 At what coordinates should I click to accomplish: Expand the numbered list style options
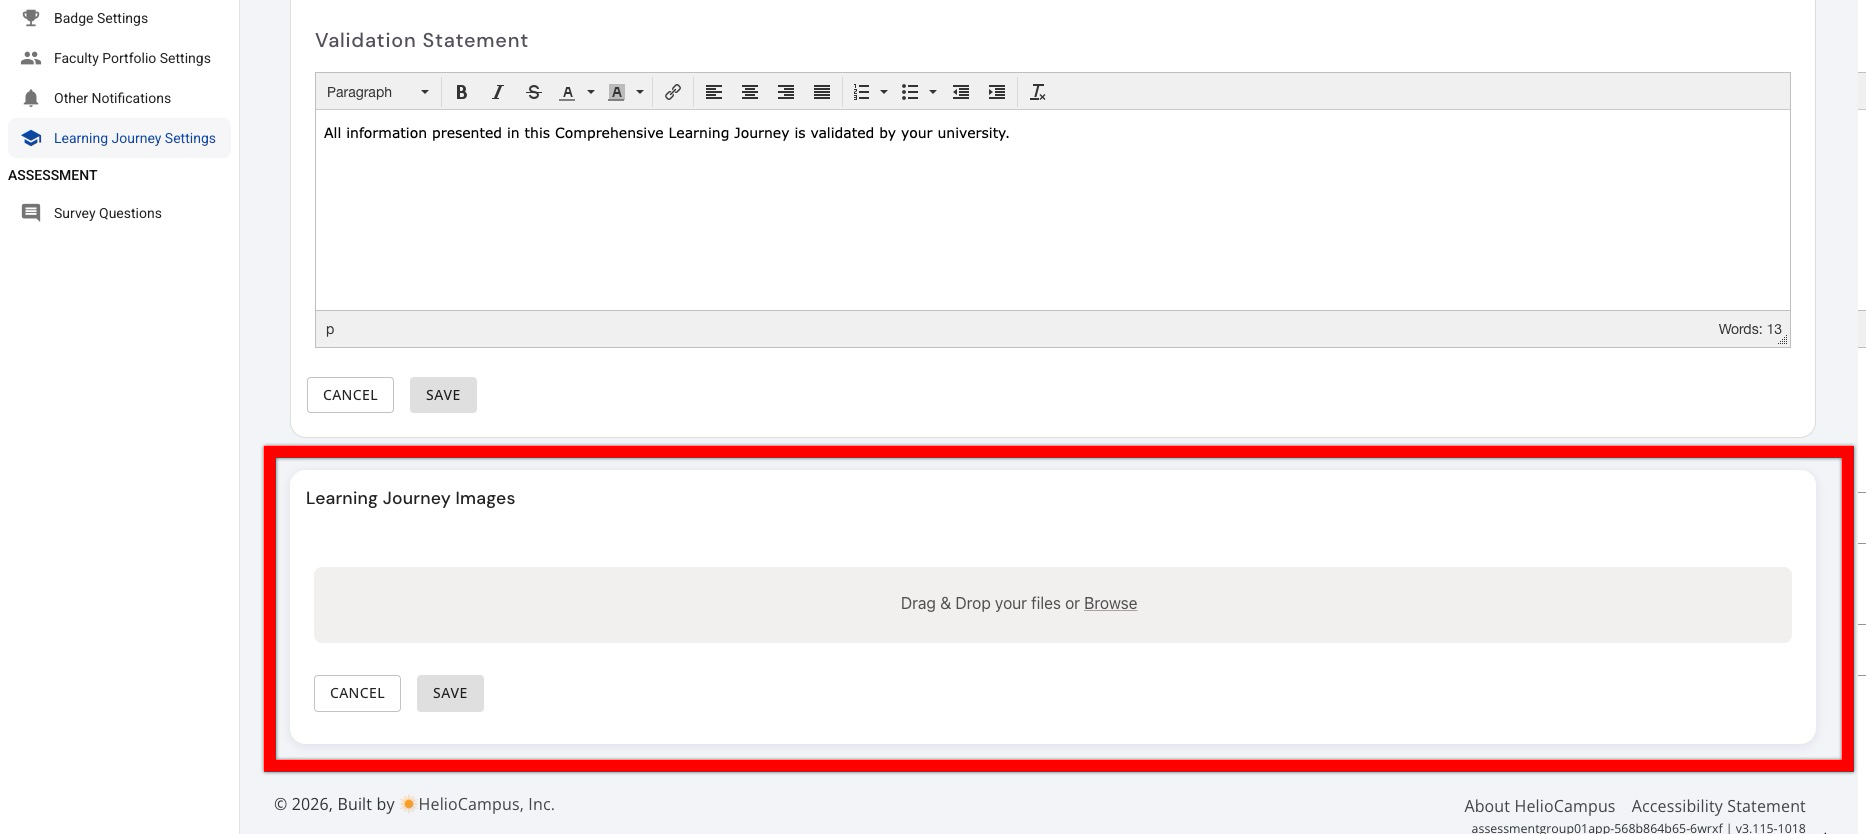coord(884,92)
